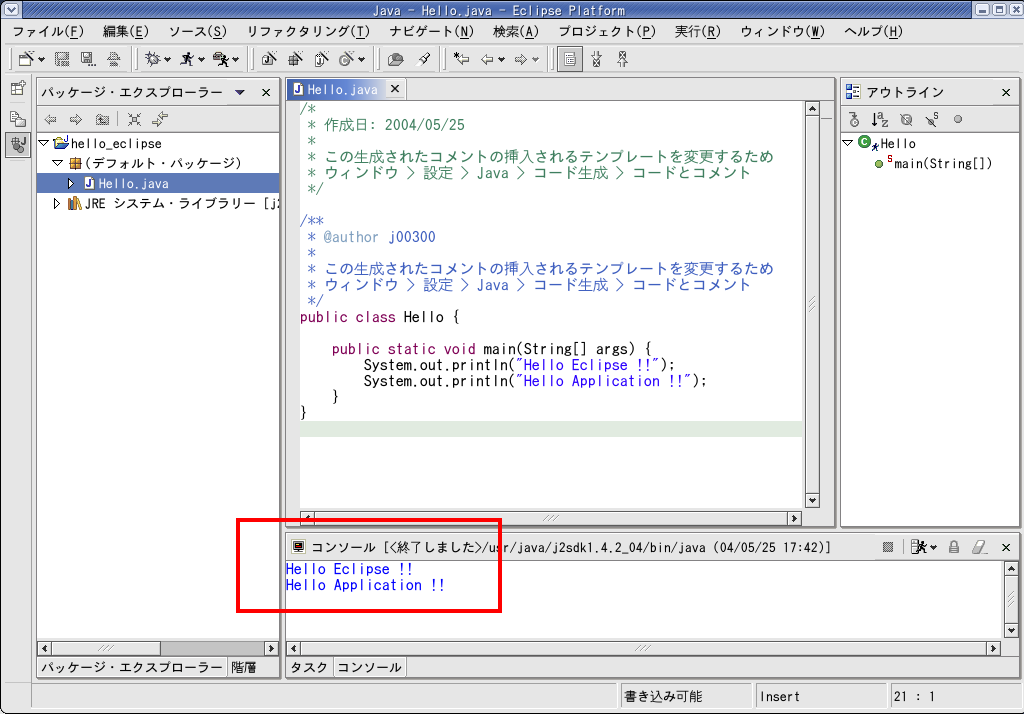Click Package Explorer back arrow

click(x=50, y=119)
